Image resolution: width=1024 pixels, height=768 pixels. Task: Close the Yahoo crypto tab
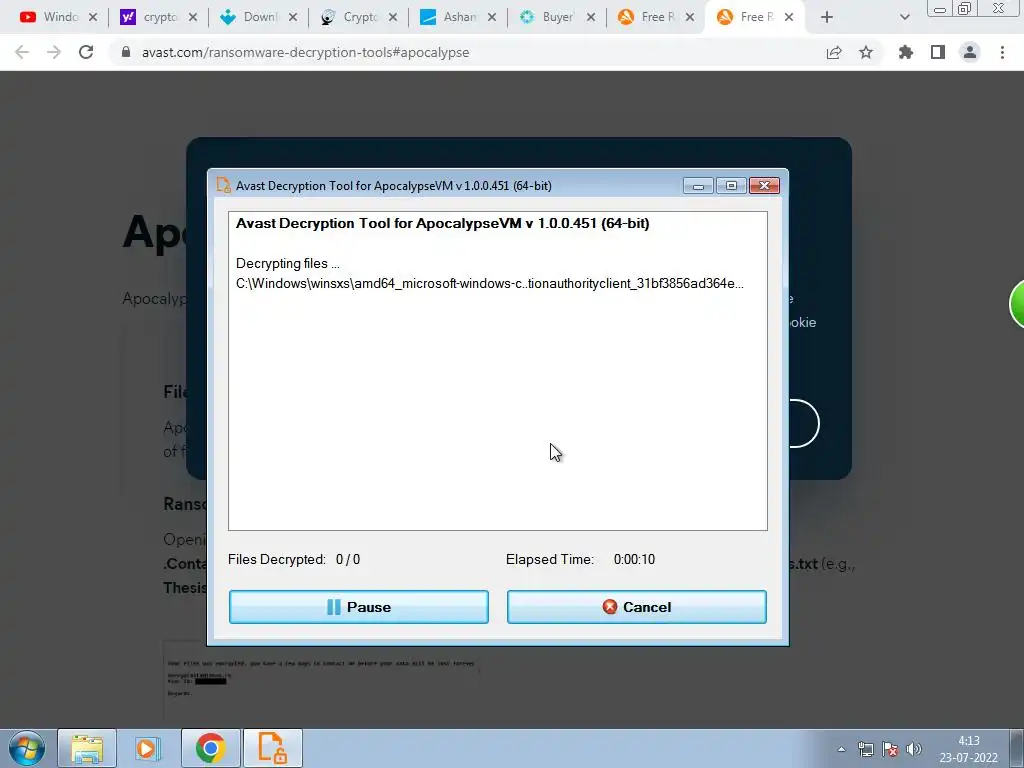193,18
